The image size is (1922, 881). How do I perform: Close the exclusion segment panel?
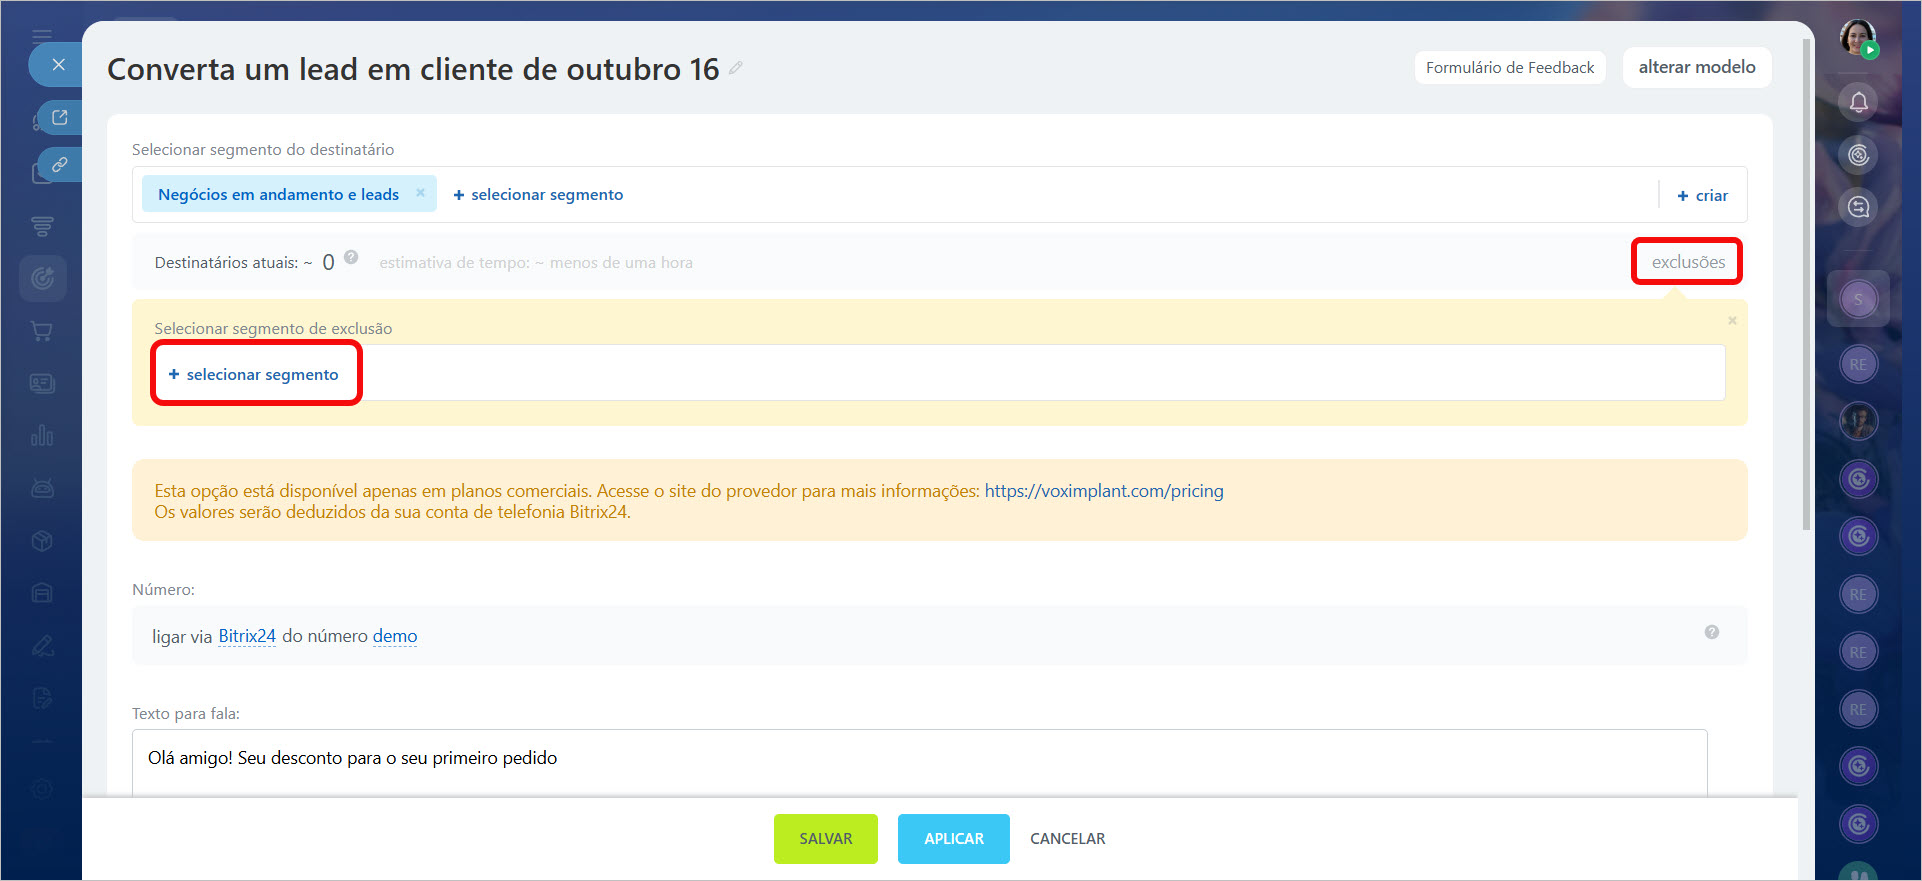tap(1732, 321)
